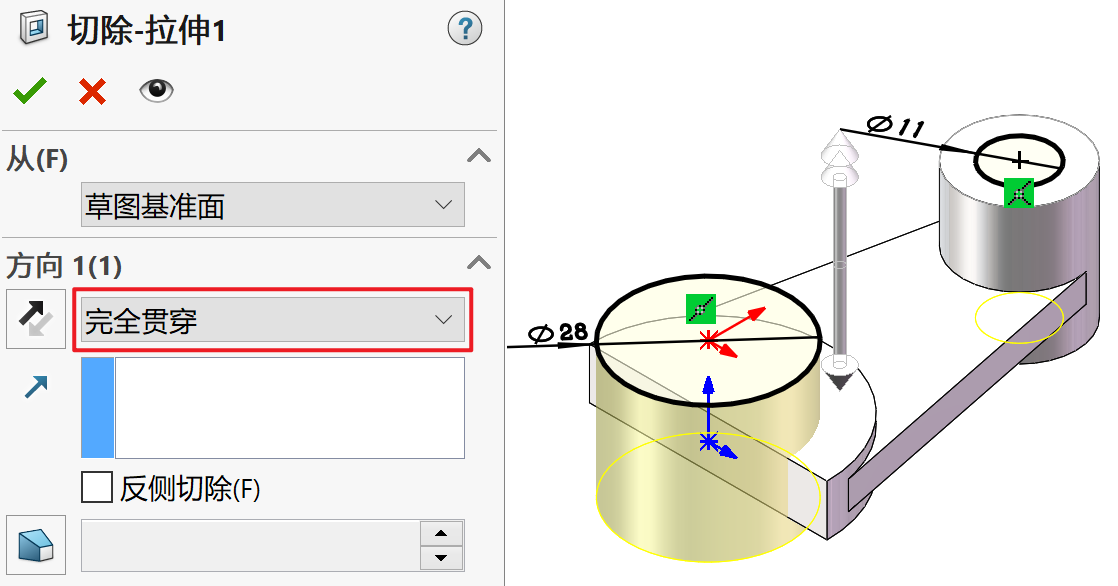Open help for 切除-拉伸1
This screenshot has width=1118, height=586.
click(x=465, y=29)
